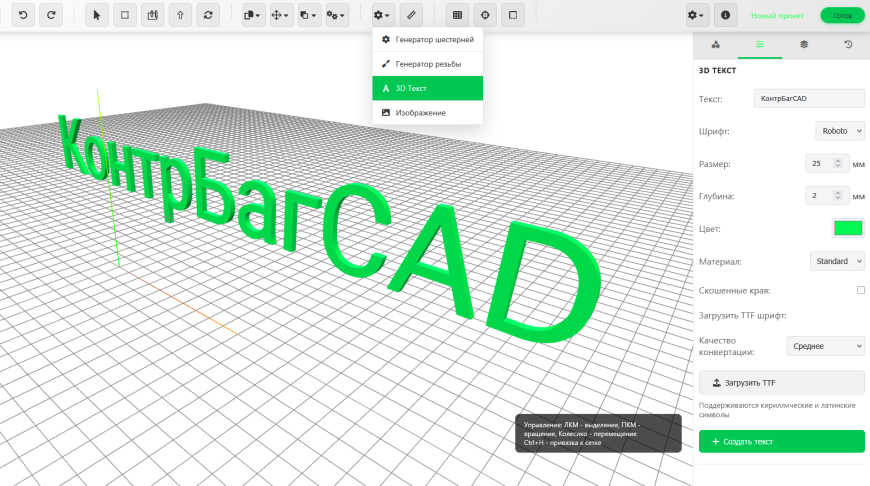Click the 'Поддерживаются кириллические' note text
Image resolution: width=870 pixels, height=486 pixels.
click(x=777, y=410)
